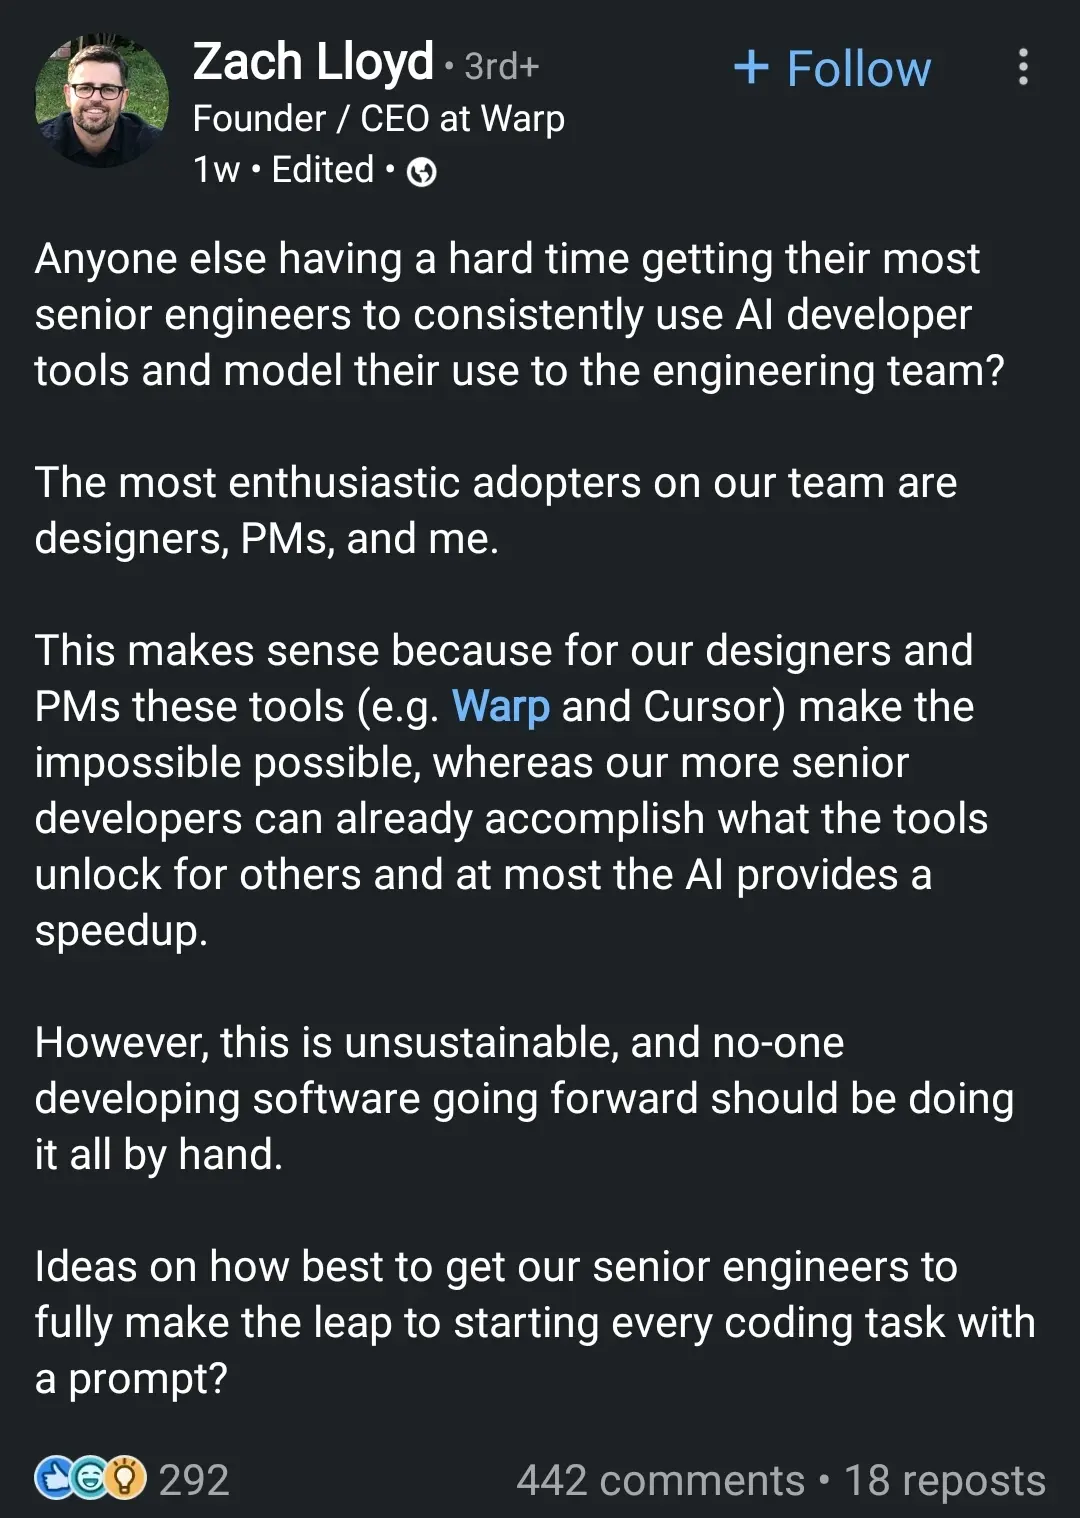View the 292 reactions list
The width and height of the screenshot is (1080, 1518).
tap(194, 1480)
